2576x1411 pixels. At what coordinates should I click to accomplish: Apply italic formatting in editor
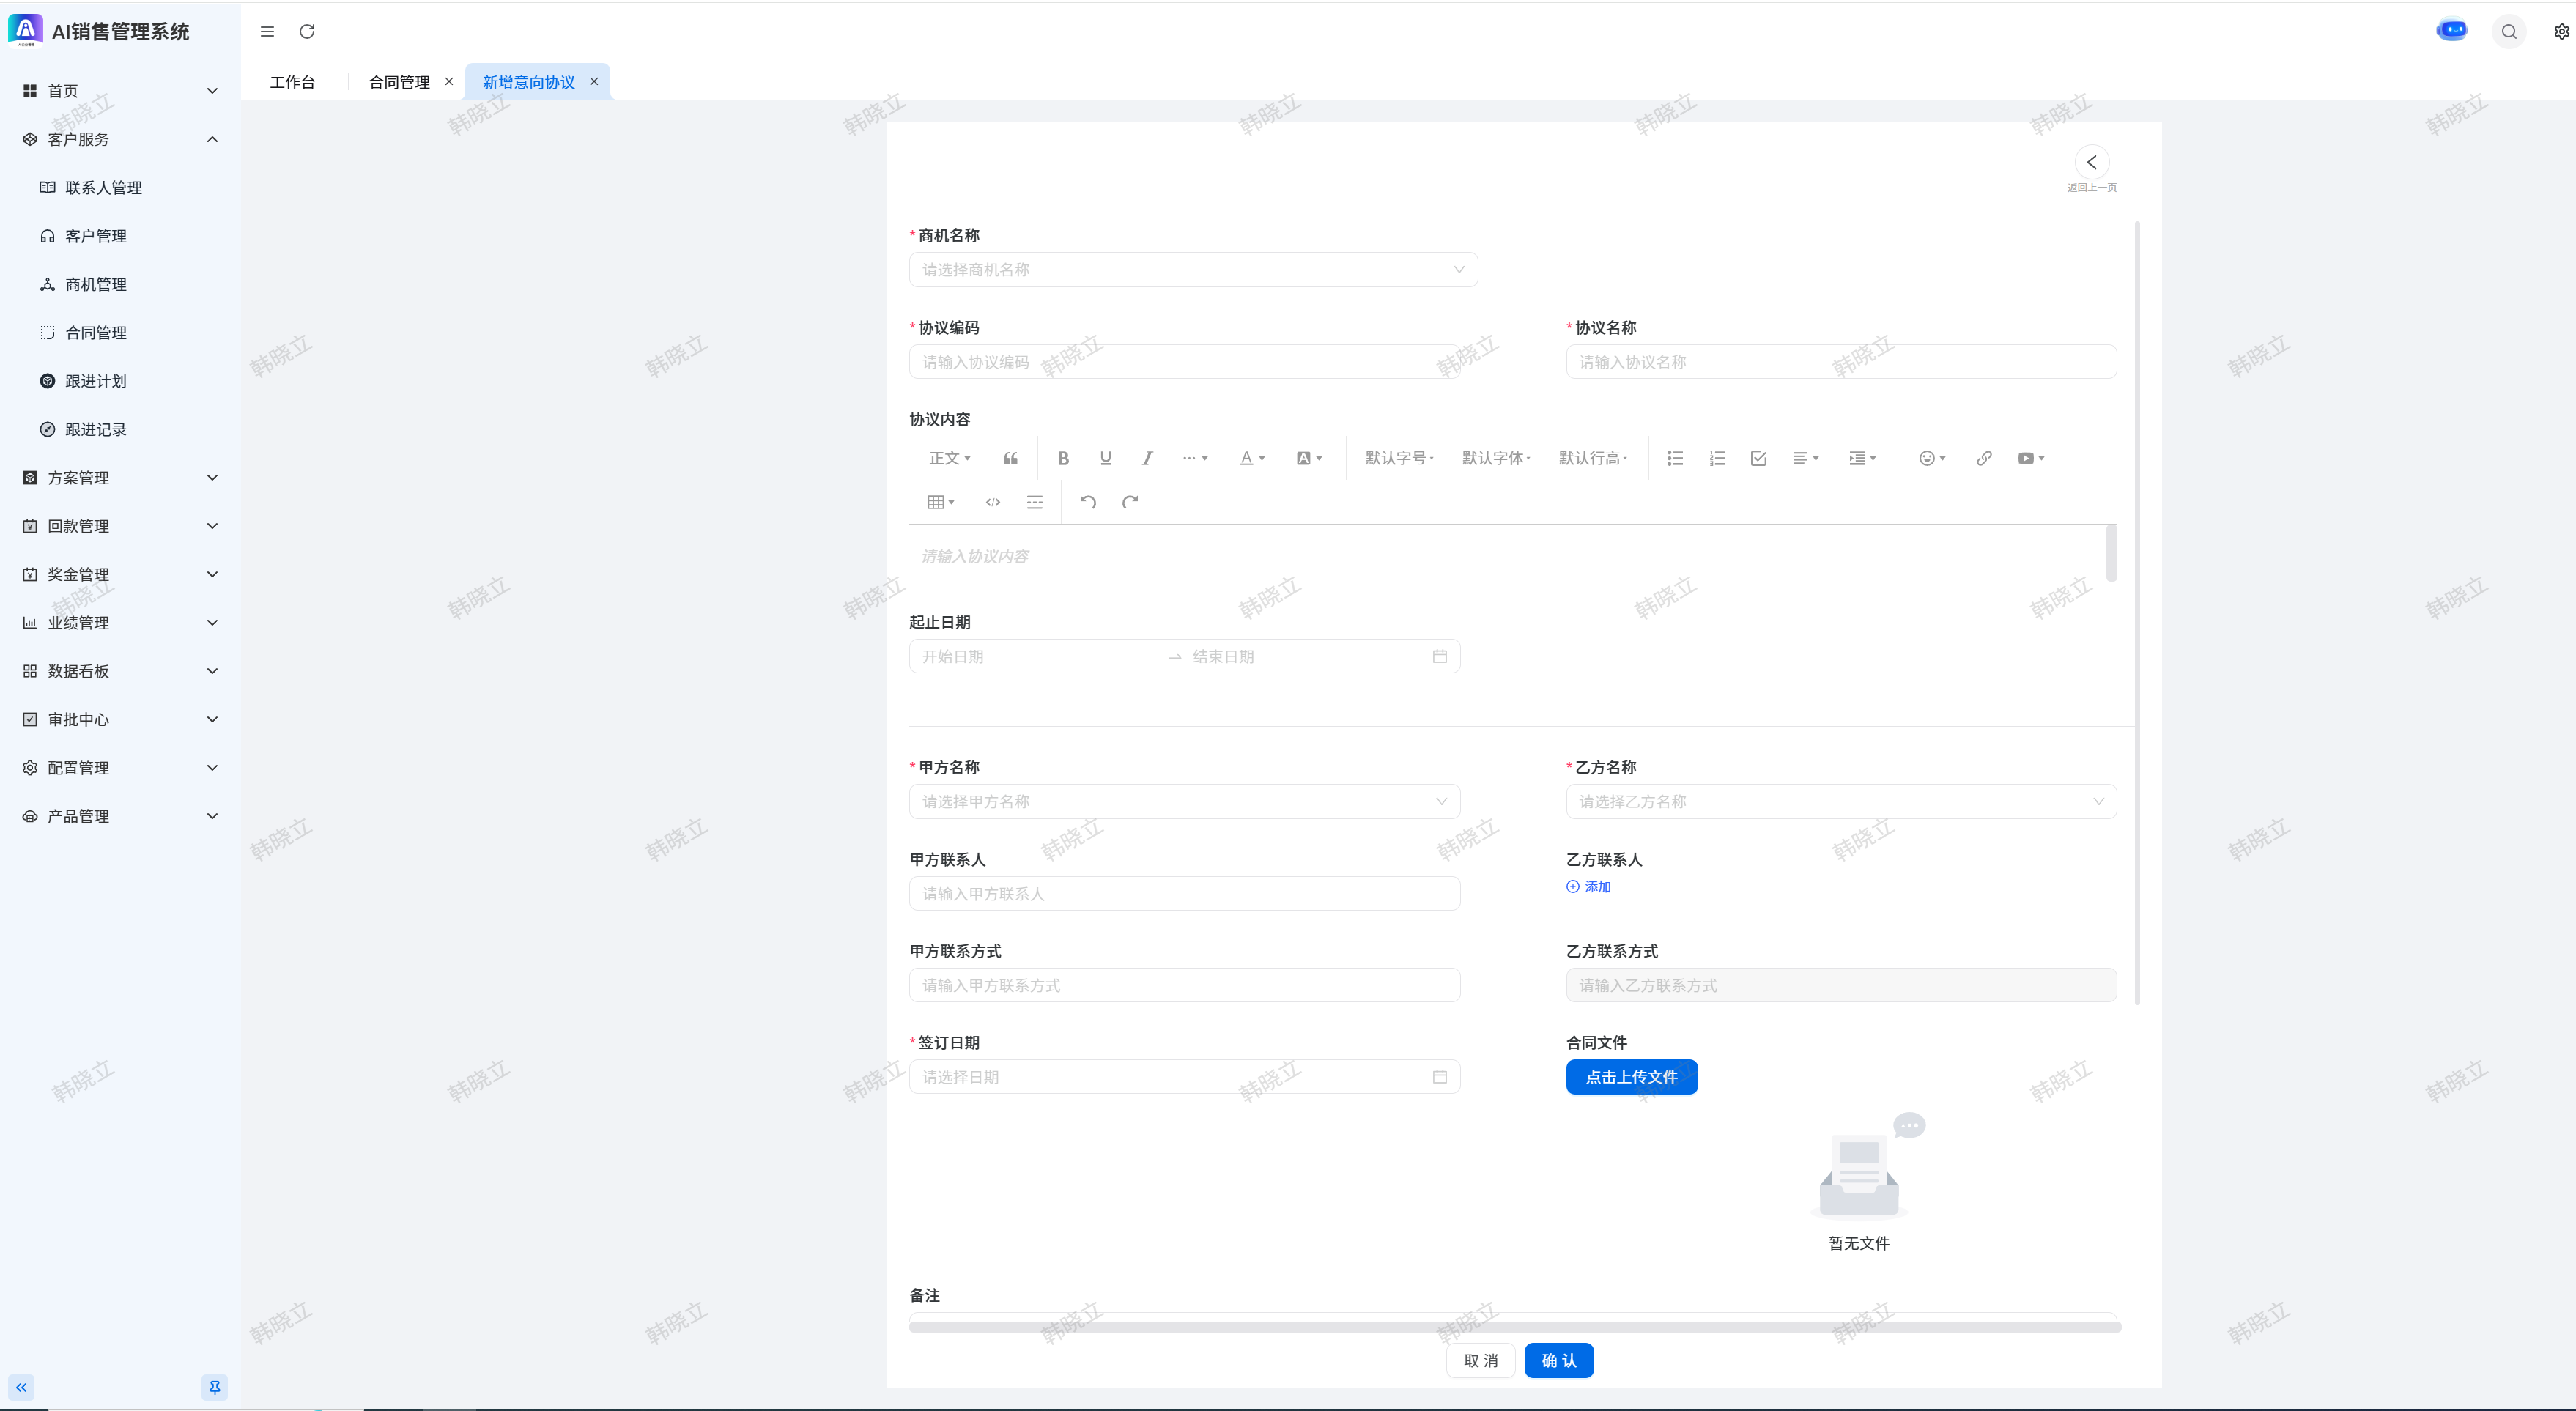pos(1147,458)
